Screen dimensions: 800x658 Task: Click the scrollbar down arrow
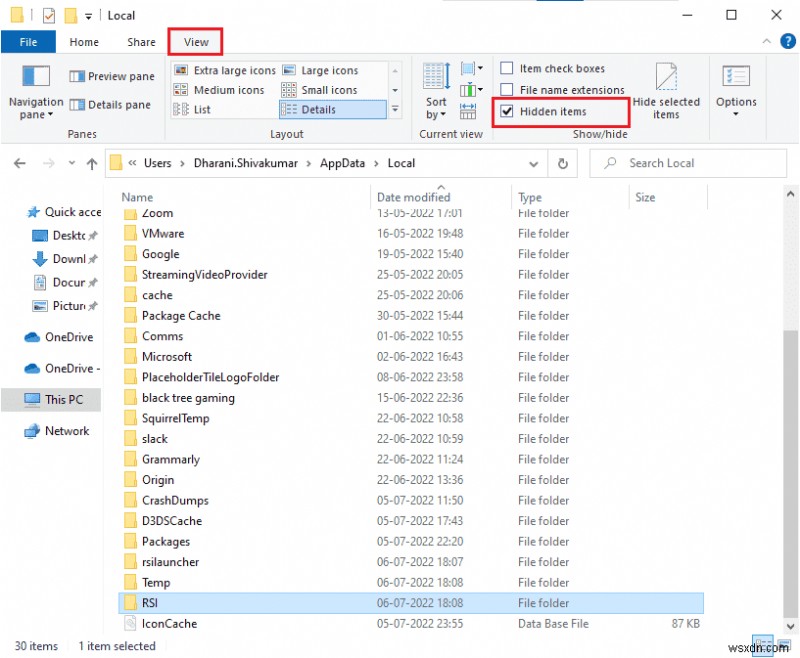tap(790, 626)
